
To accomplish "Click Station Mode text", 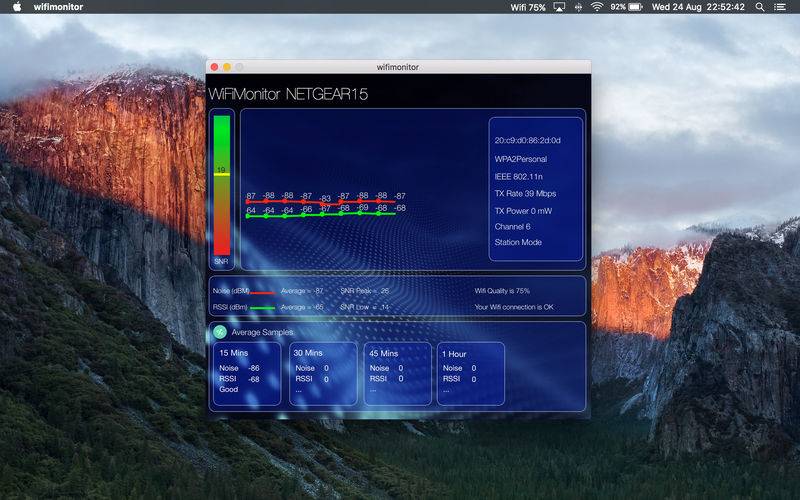I will click(x=518, y=242).
